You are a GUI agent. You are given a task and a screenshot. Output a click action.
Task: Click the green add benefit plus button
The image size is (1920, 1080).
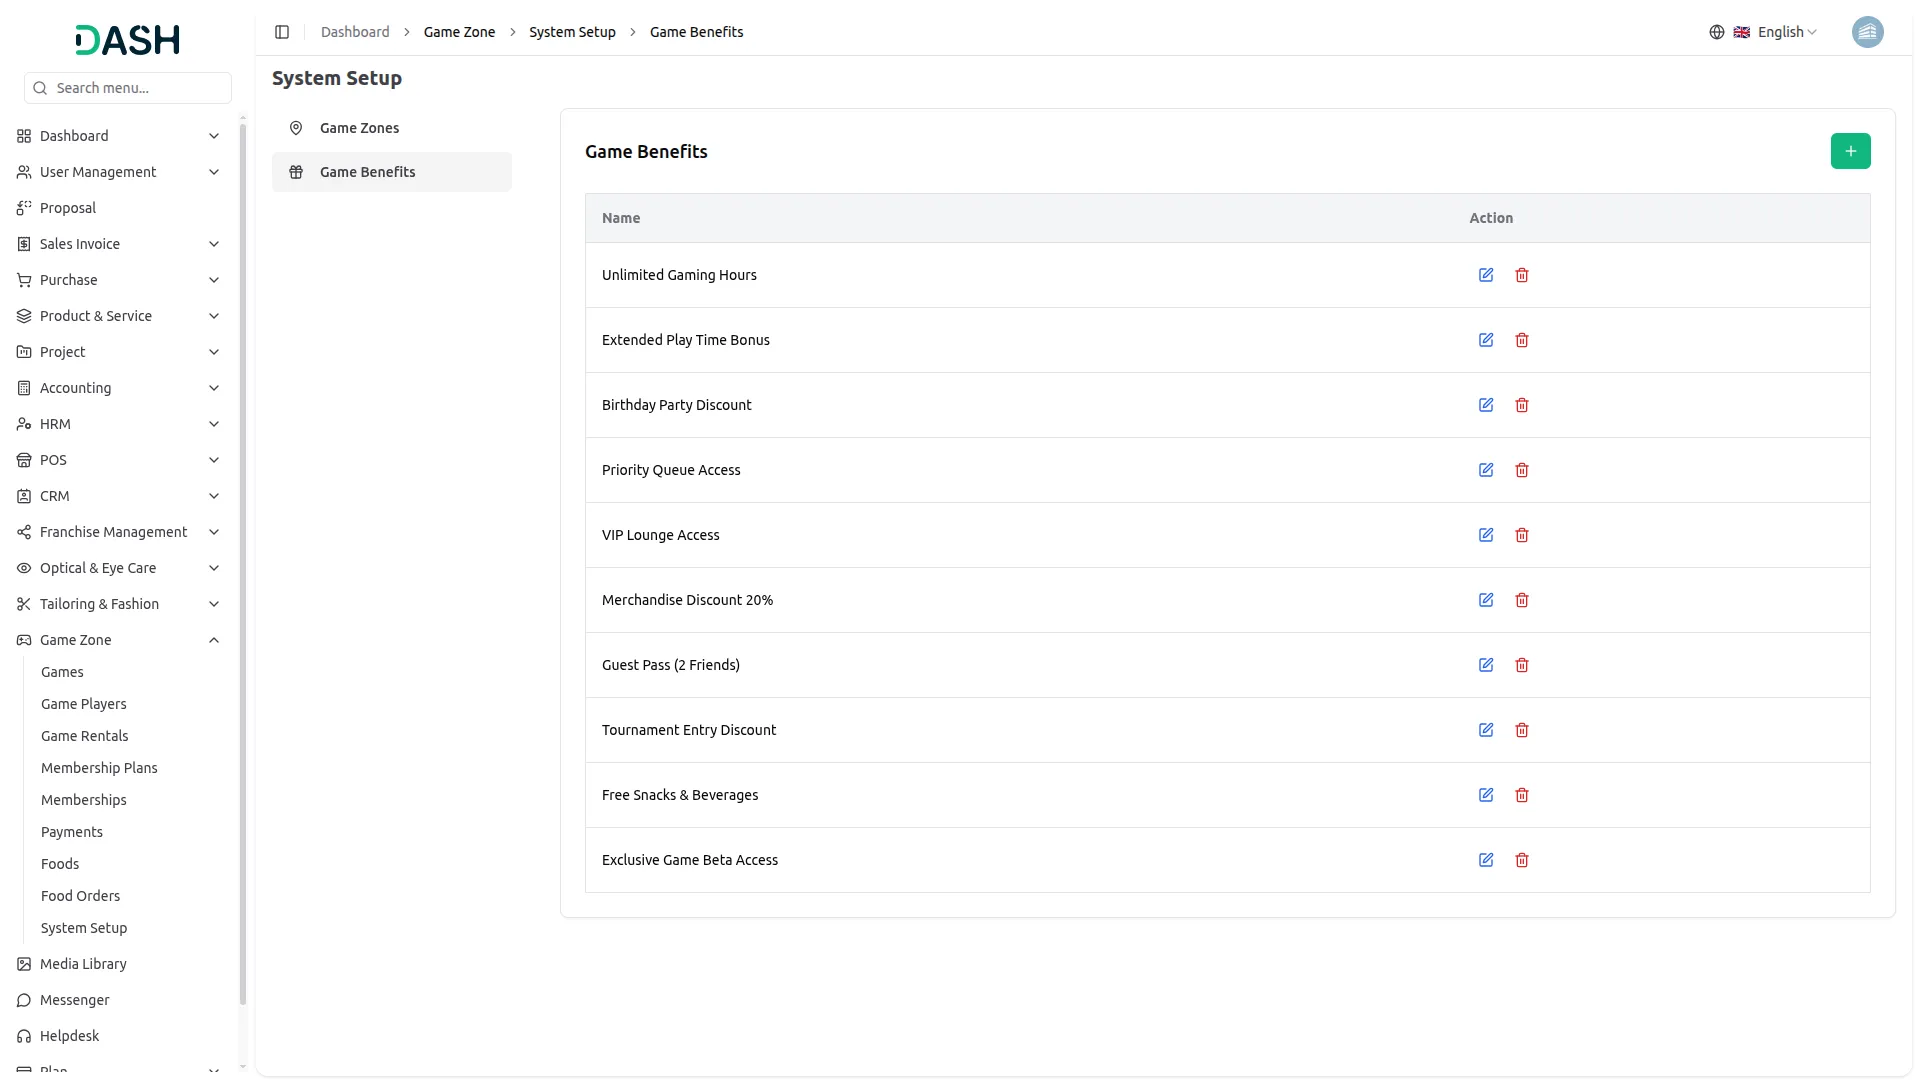tap(1850, 151)
